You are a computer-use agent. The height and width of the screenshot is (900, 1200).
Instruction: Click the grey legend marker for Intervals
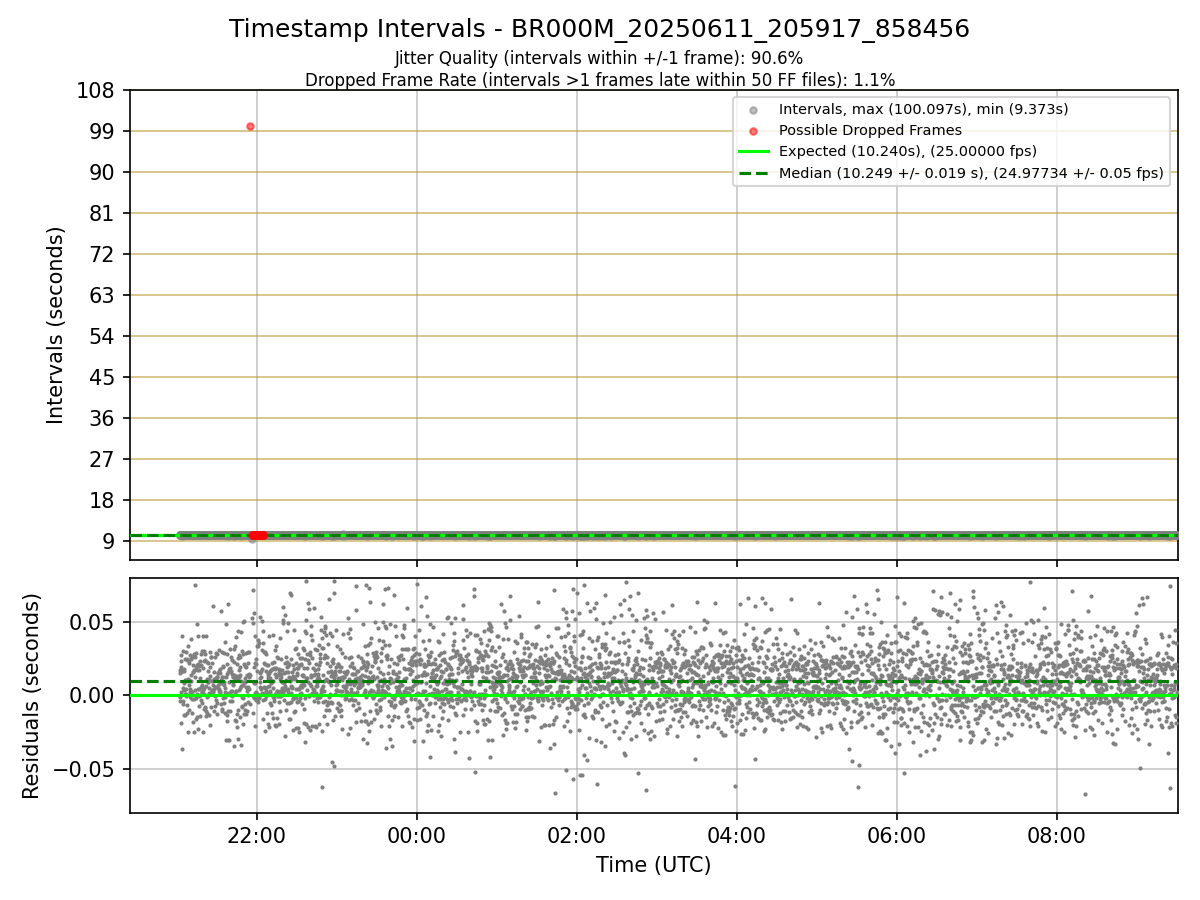[753, 110]
